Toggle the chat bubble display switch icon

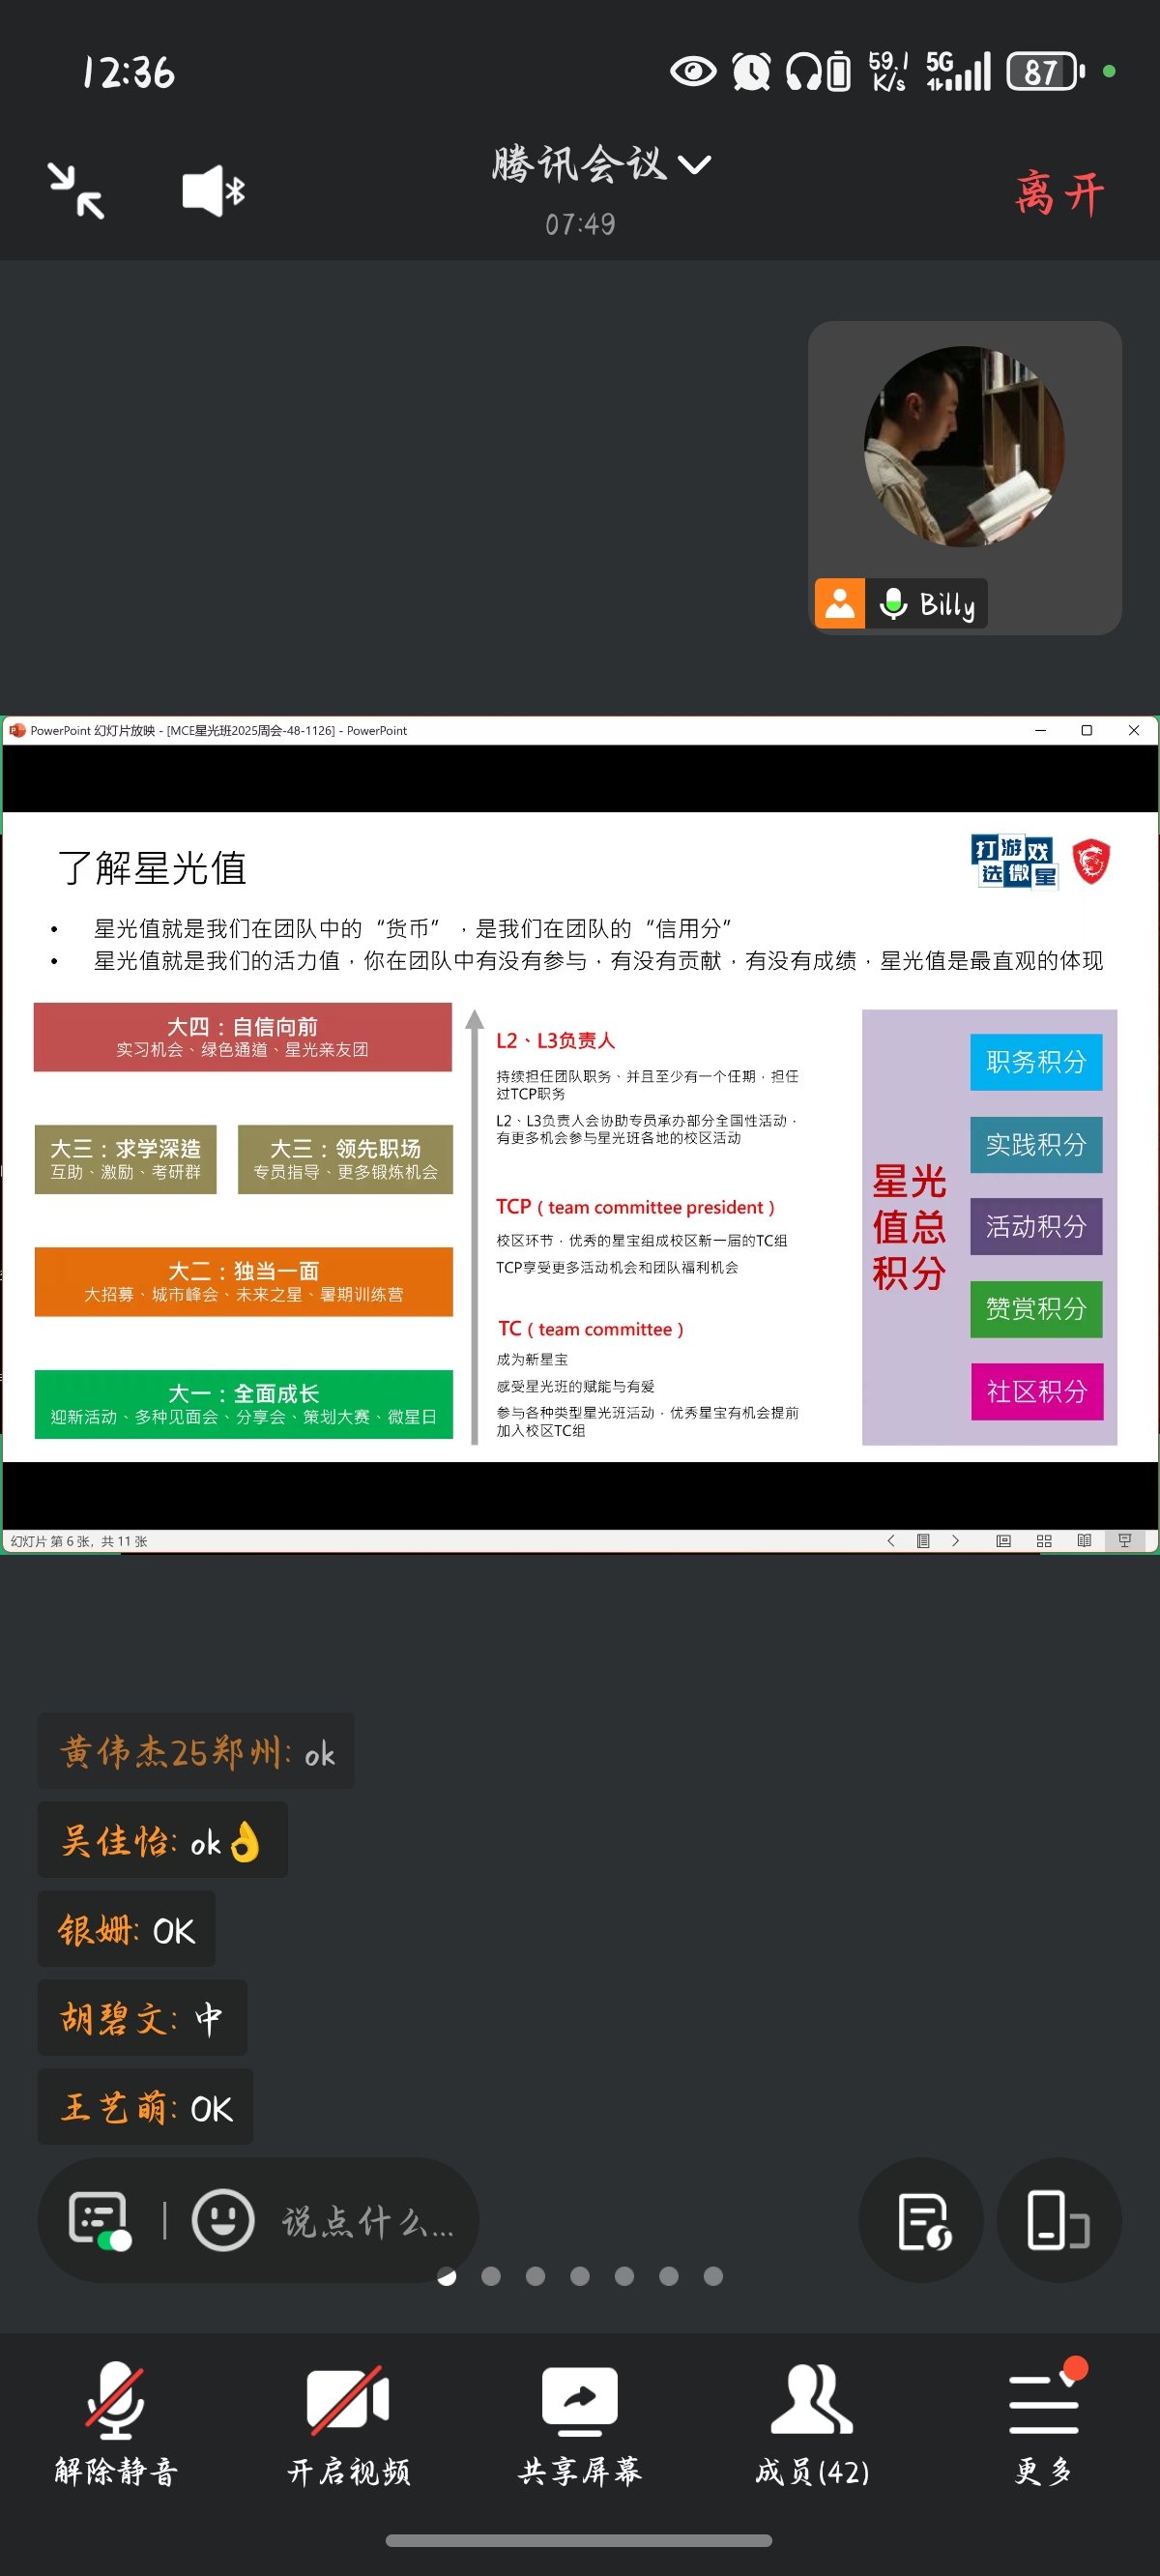pyautogui.click(x=99, y=2220)
